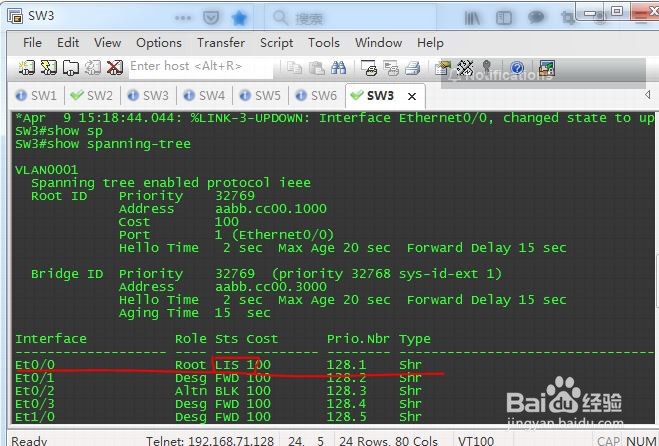This screenshot has width=659, height=446.
Task: Open the View menu
Action: [108, 42]
